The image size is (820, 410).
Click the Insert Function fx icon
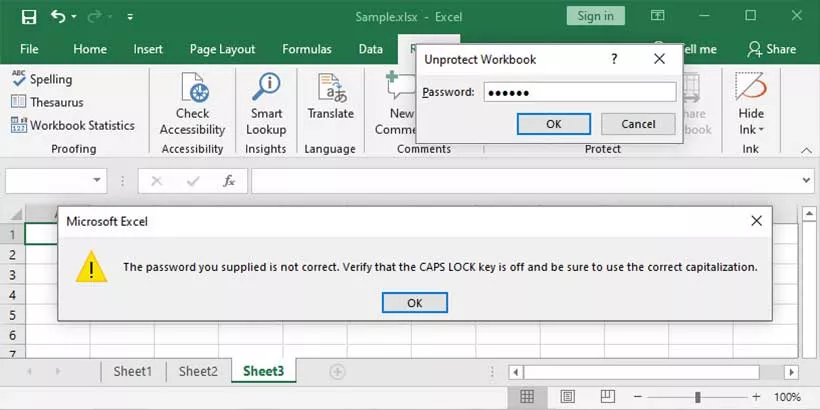(229, 181)
